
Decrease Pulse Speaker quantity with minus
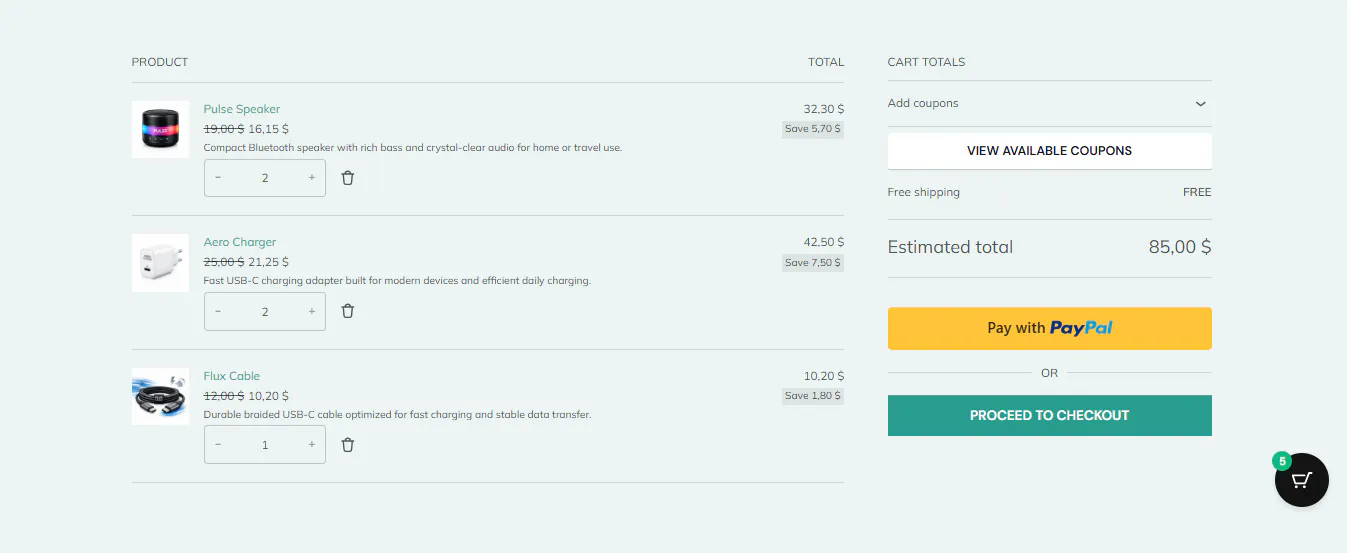click(x=218, y=178)
